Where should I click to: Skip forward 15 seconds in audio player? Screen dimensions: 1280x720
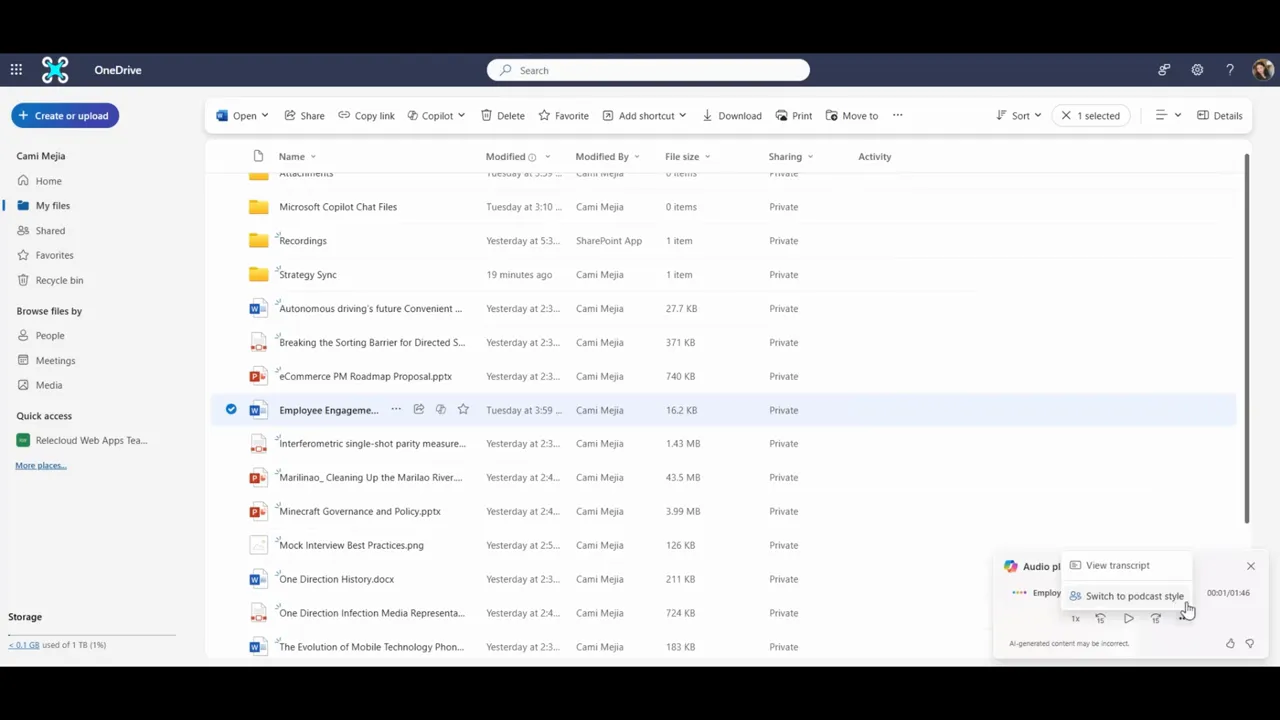point(1156,618)
